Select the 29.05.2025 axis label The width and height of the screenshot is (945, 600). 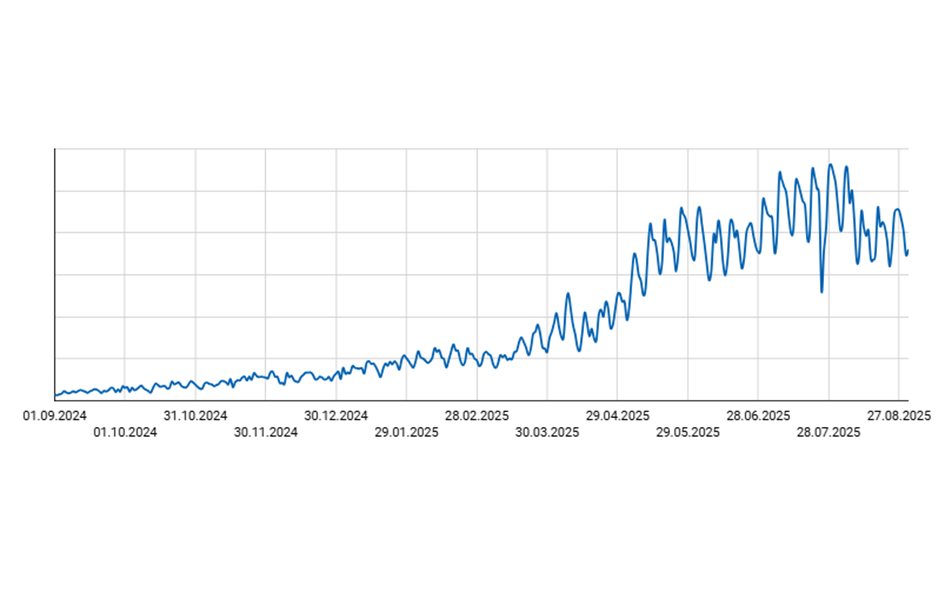point(688,433)
